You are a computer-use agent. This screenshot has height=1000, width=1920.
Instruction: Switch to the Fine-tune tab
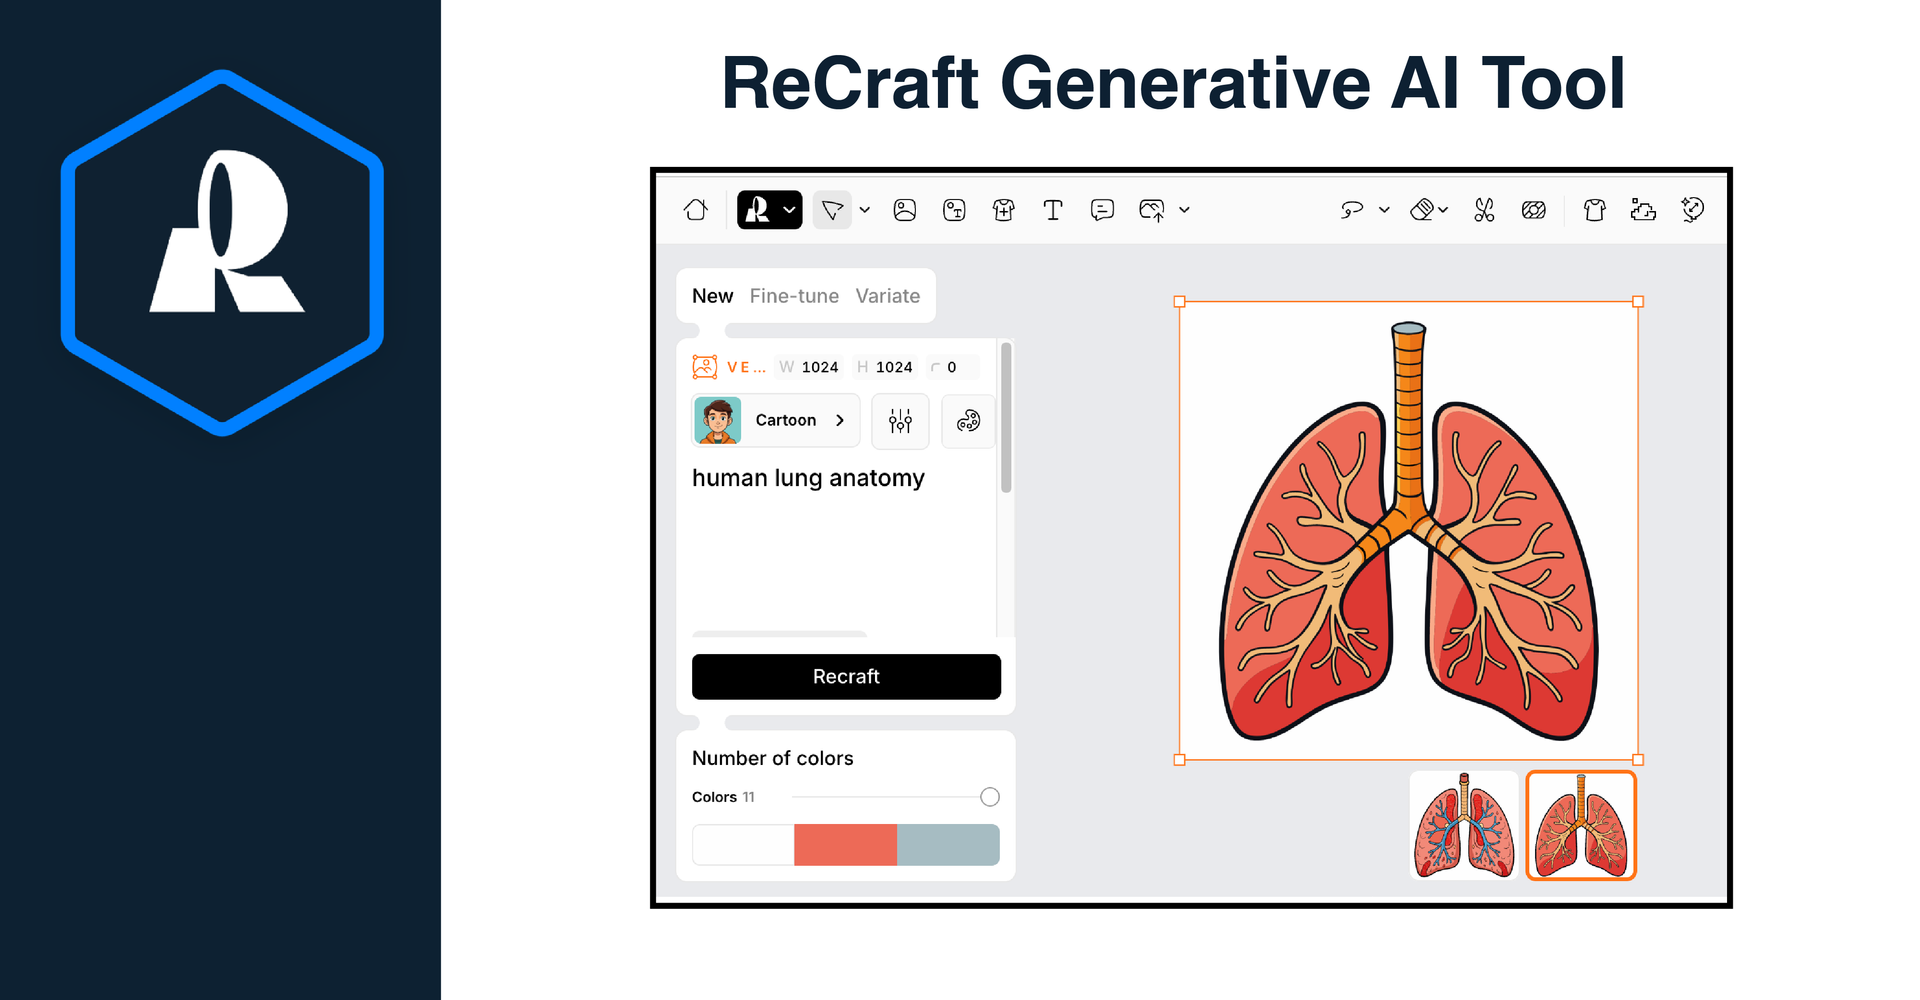(794, 296)
